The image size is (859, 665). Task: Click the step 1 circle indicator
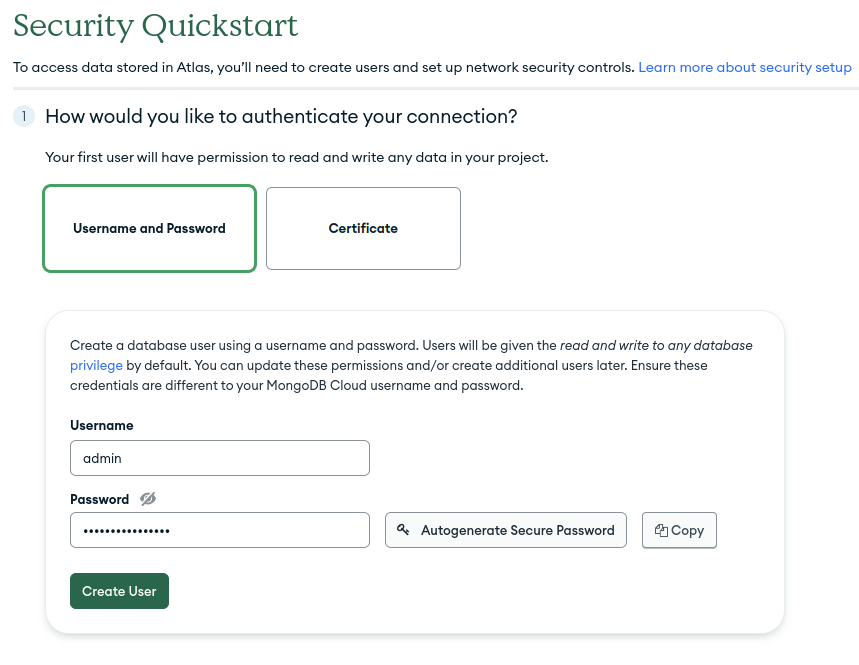point(23,116)
